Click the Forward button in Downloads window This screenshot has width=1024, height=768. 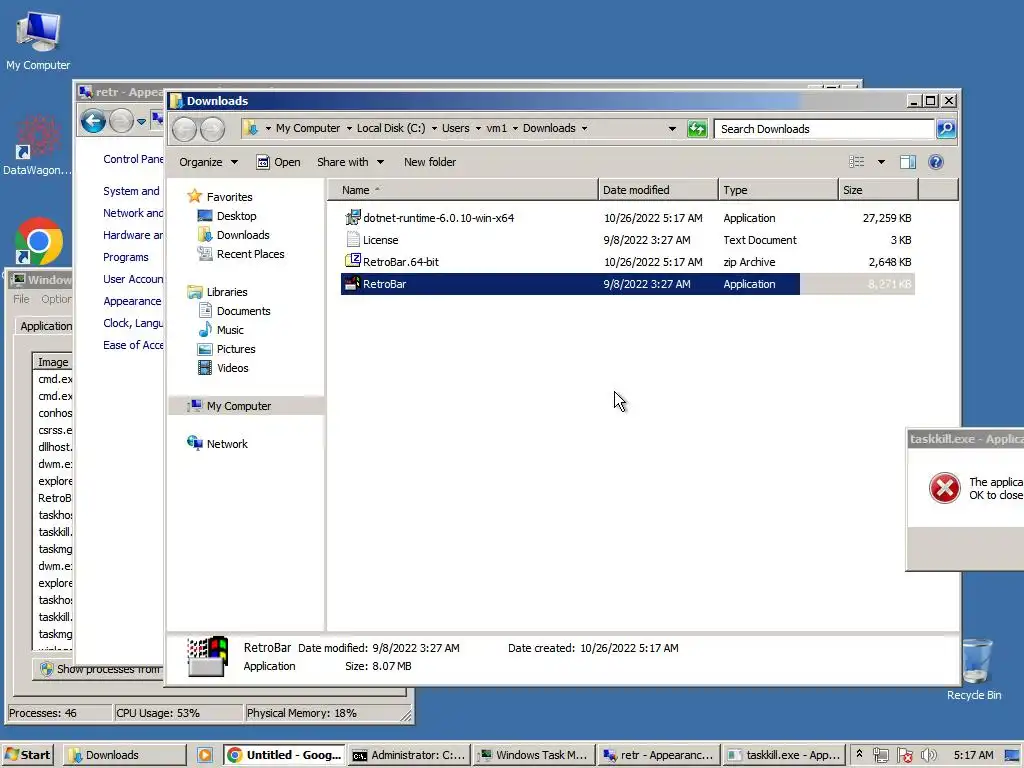[x=212, y=129]
